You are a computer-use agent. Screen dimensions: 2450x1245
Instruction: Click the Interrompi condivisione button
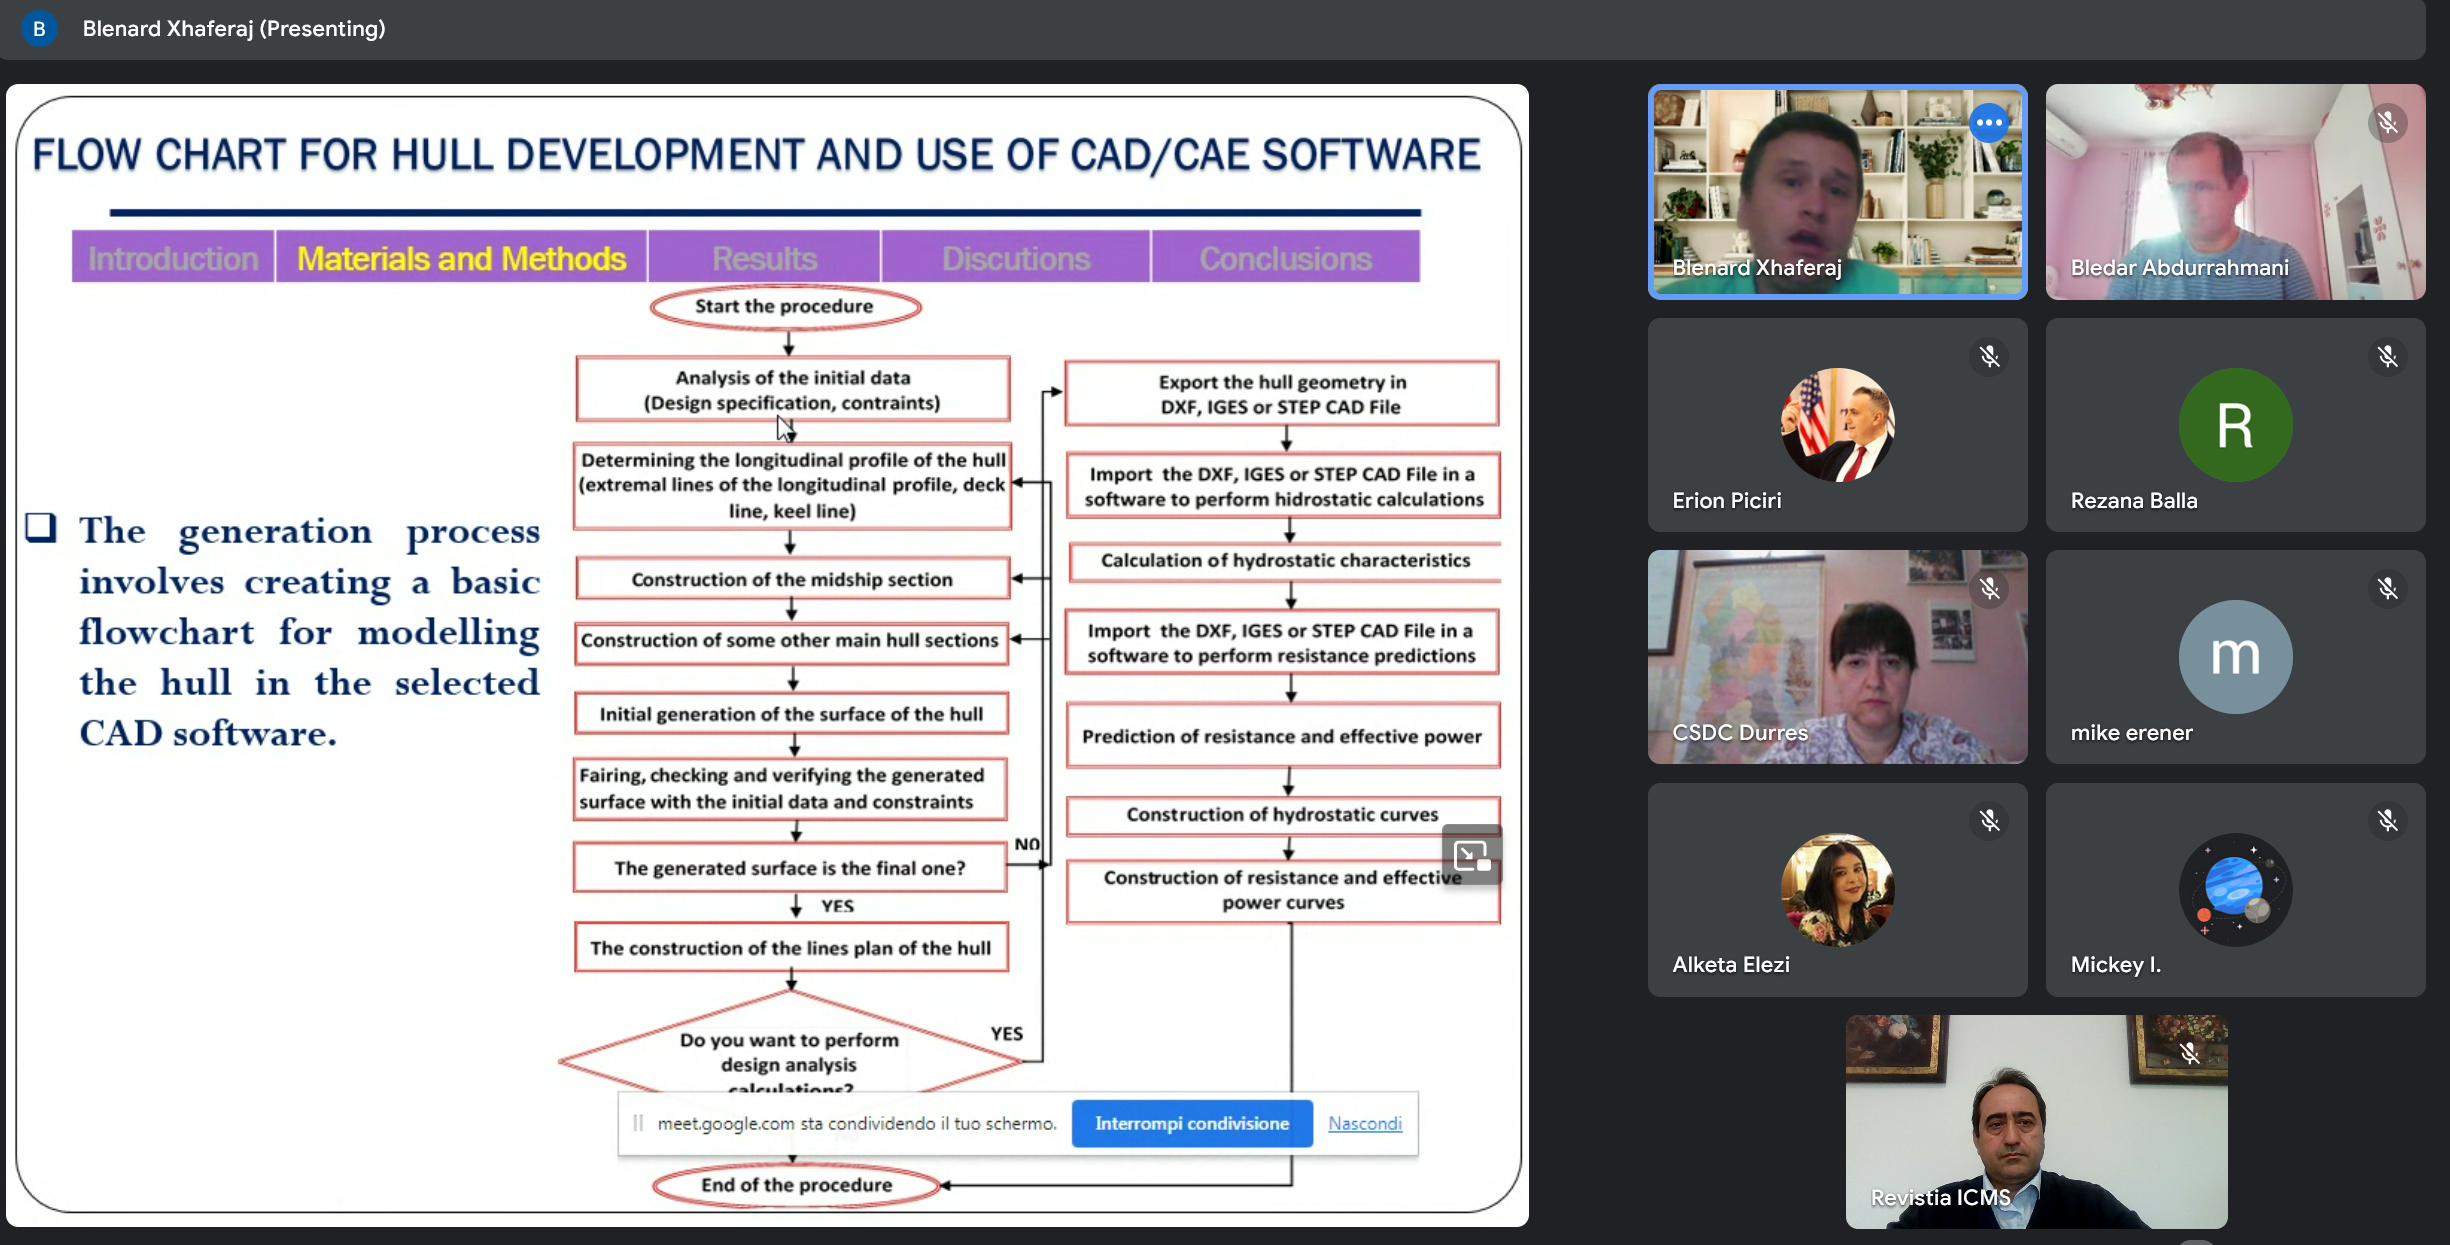(1191, 1124)
